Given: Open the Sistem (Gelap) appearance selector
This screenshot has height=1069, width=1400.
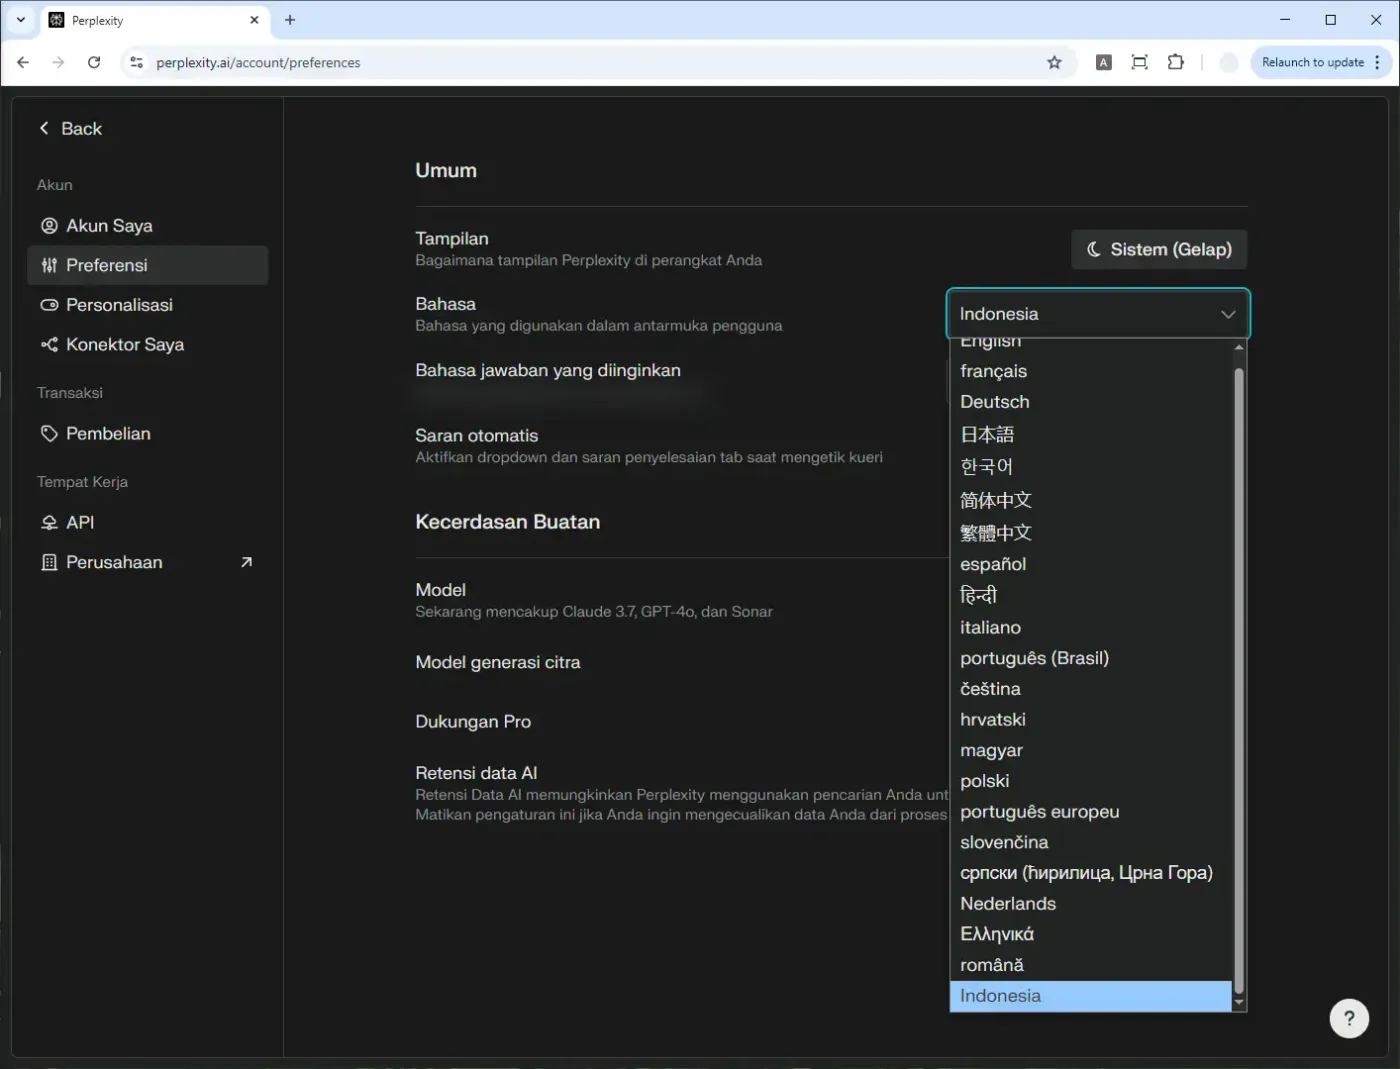Looking at the screenshot, I should tap(1159, 250).
